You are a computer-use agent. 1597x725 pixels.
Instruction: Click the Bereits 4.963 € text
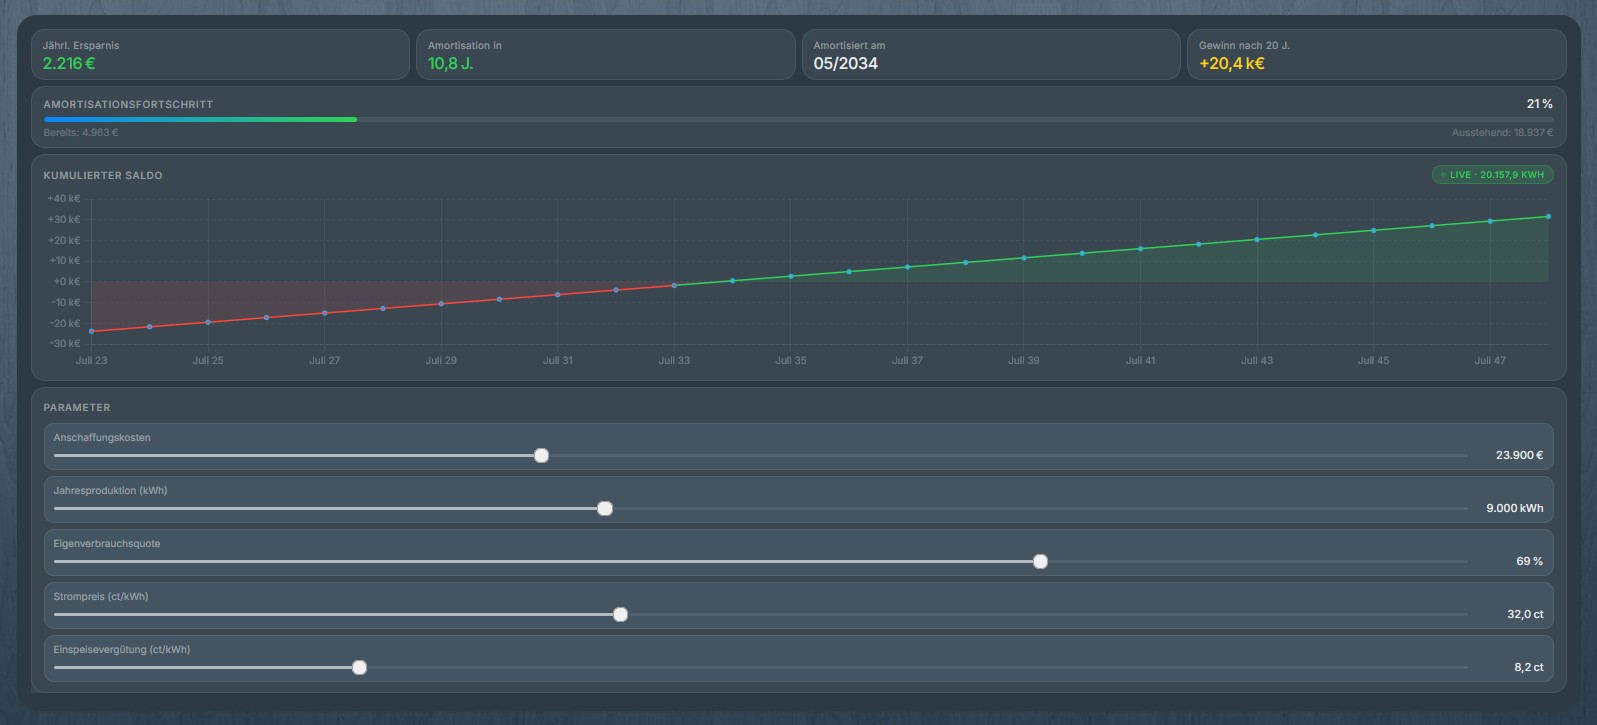click(x=81, y=133)
